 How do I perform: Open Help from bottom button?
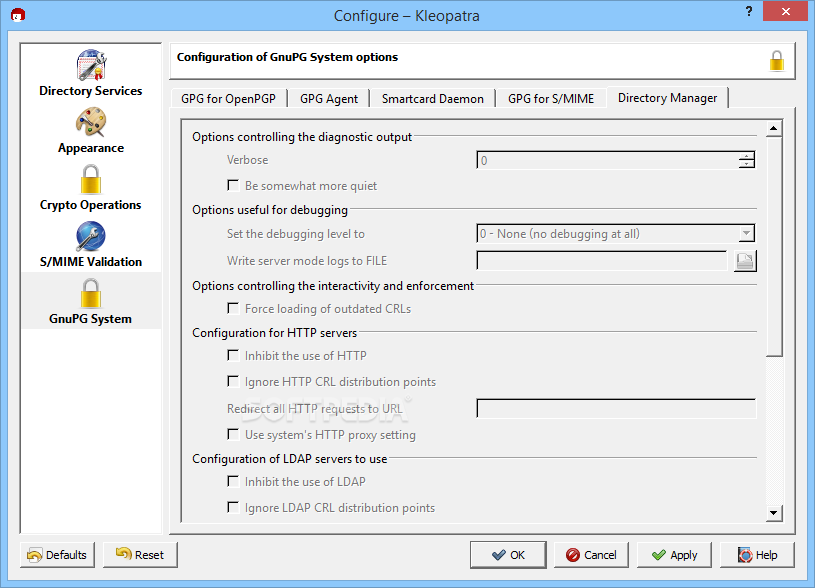point(757,555)
